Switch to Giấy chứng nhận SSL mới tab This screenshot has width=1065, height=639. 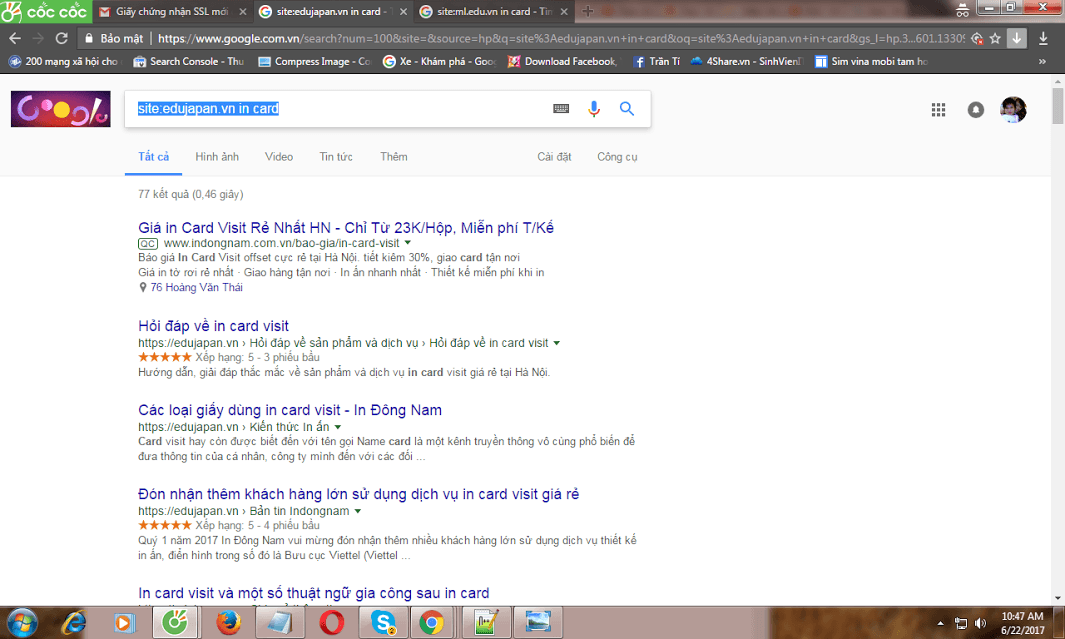coord(172,12)
